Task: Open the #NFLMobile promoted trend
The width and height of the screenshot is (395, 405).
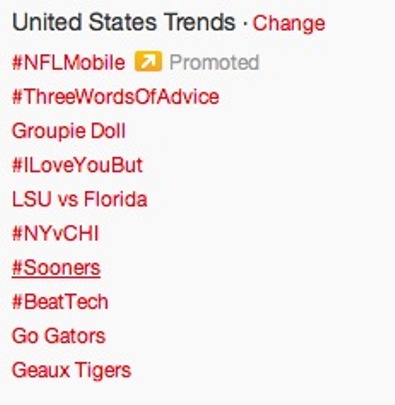Action: pos(68,62)
